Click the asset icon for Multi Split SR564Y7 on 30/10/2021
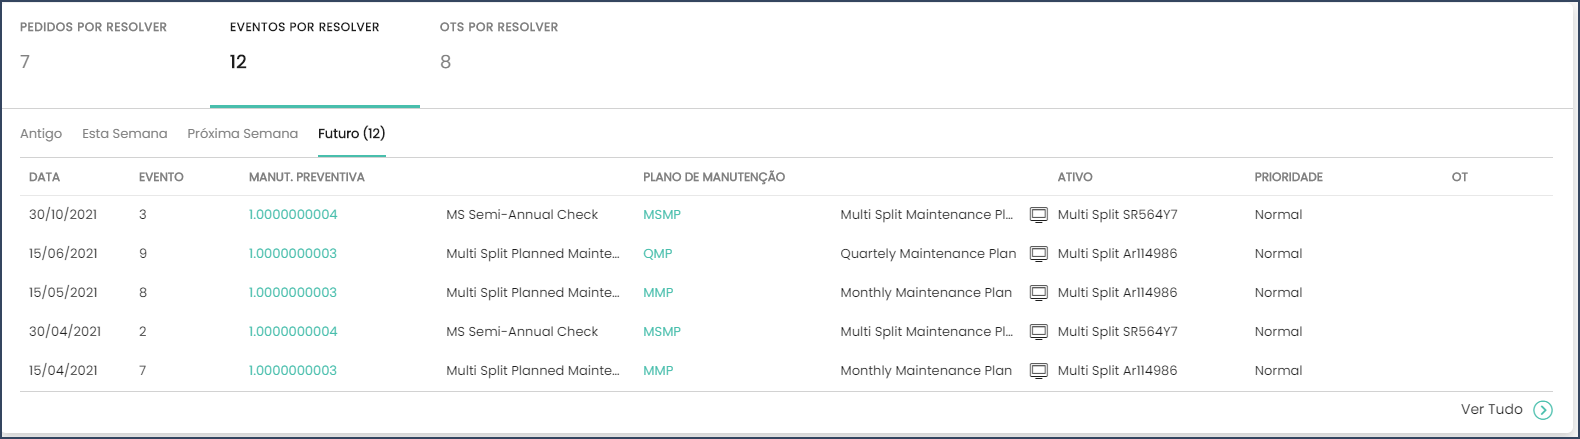The height and width of the screenshot is (439, 1580). pyautogui.click(x=1039, y=215)
